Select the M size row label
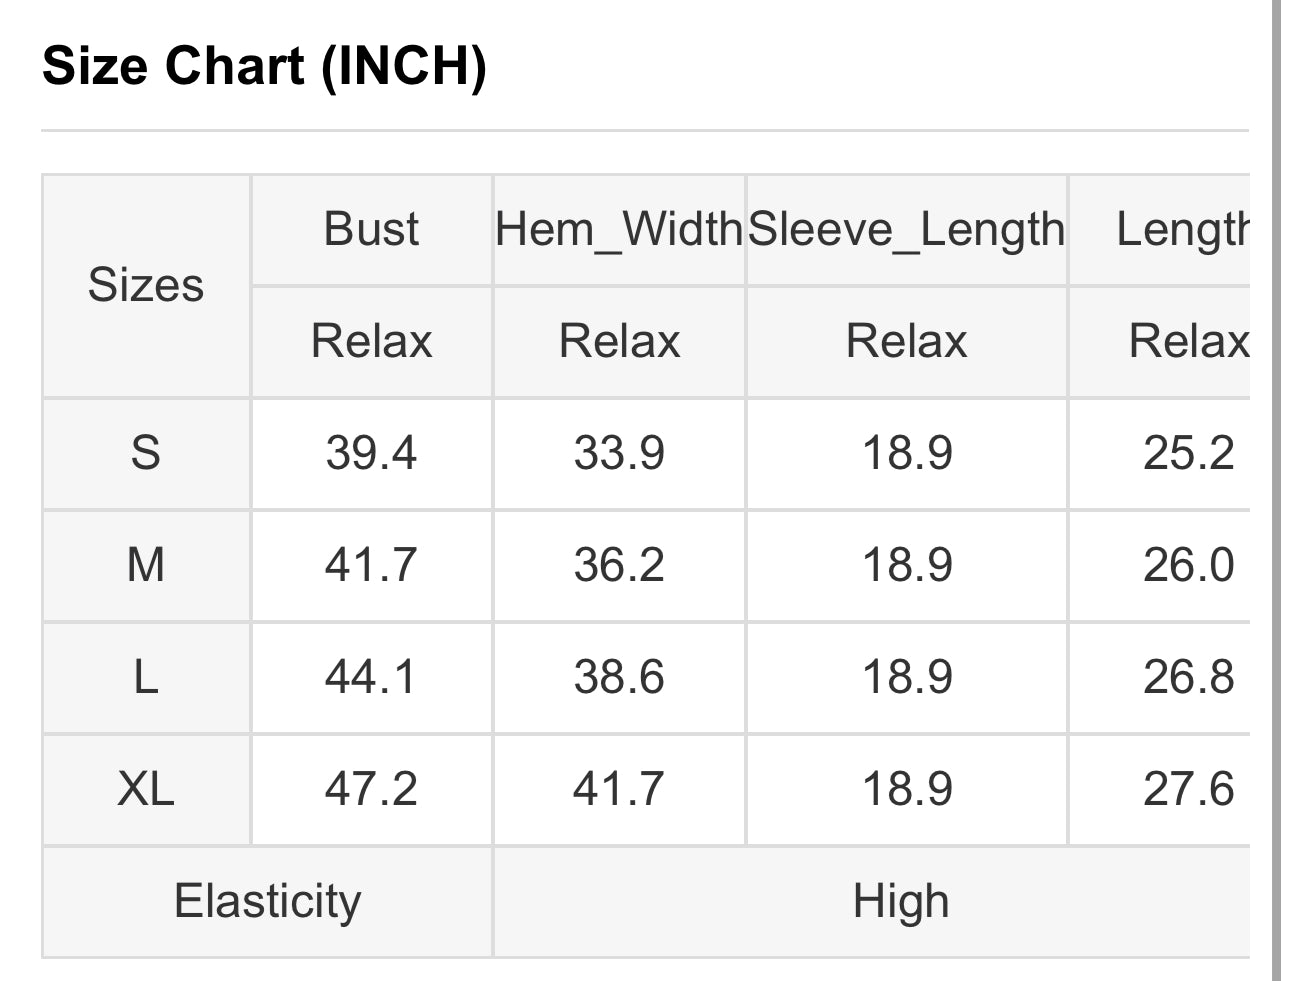The height and width of the screenshot is (981, 1290). click(x=146, y=565)
